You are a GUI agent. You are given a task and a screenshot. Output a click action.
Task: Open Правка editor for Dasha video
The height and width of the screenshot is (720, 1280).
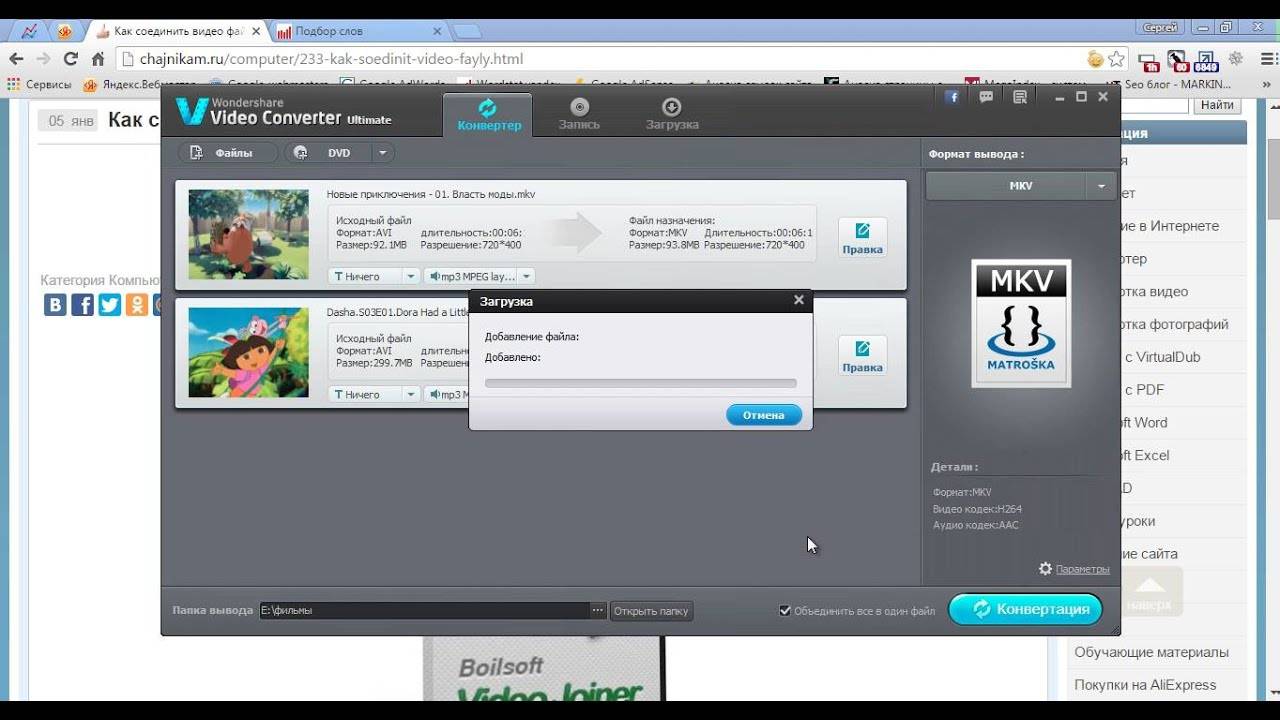pos(862,356)
